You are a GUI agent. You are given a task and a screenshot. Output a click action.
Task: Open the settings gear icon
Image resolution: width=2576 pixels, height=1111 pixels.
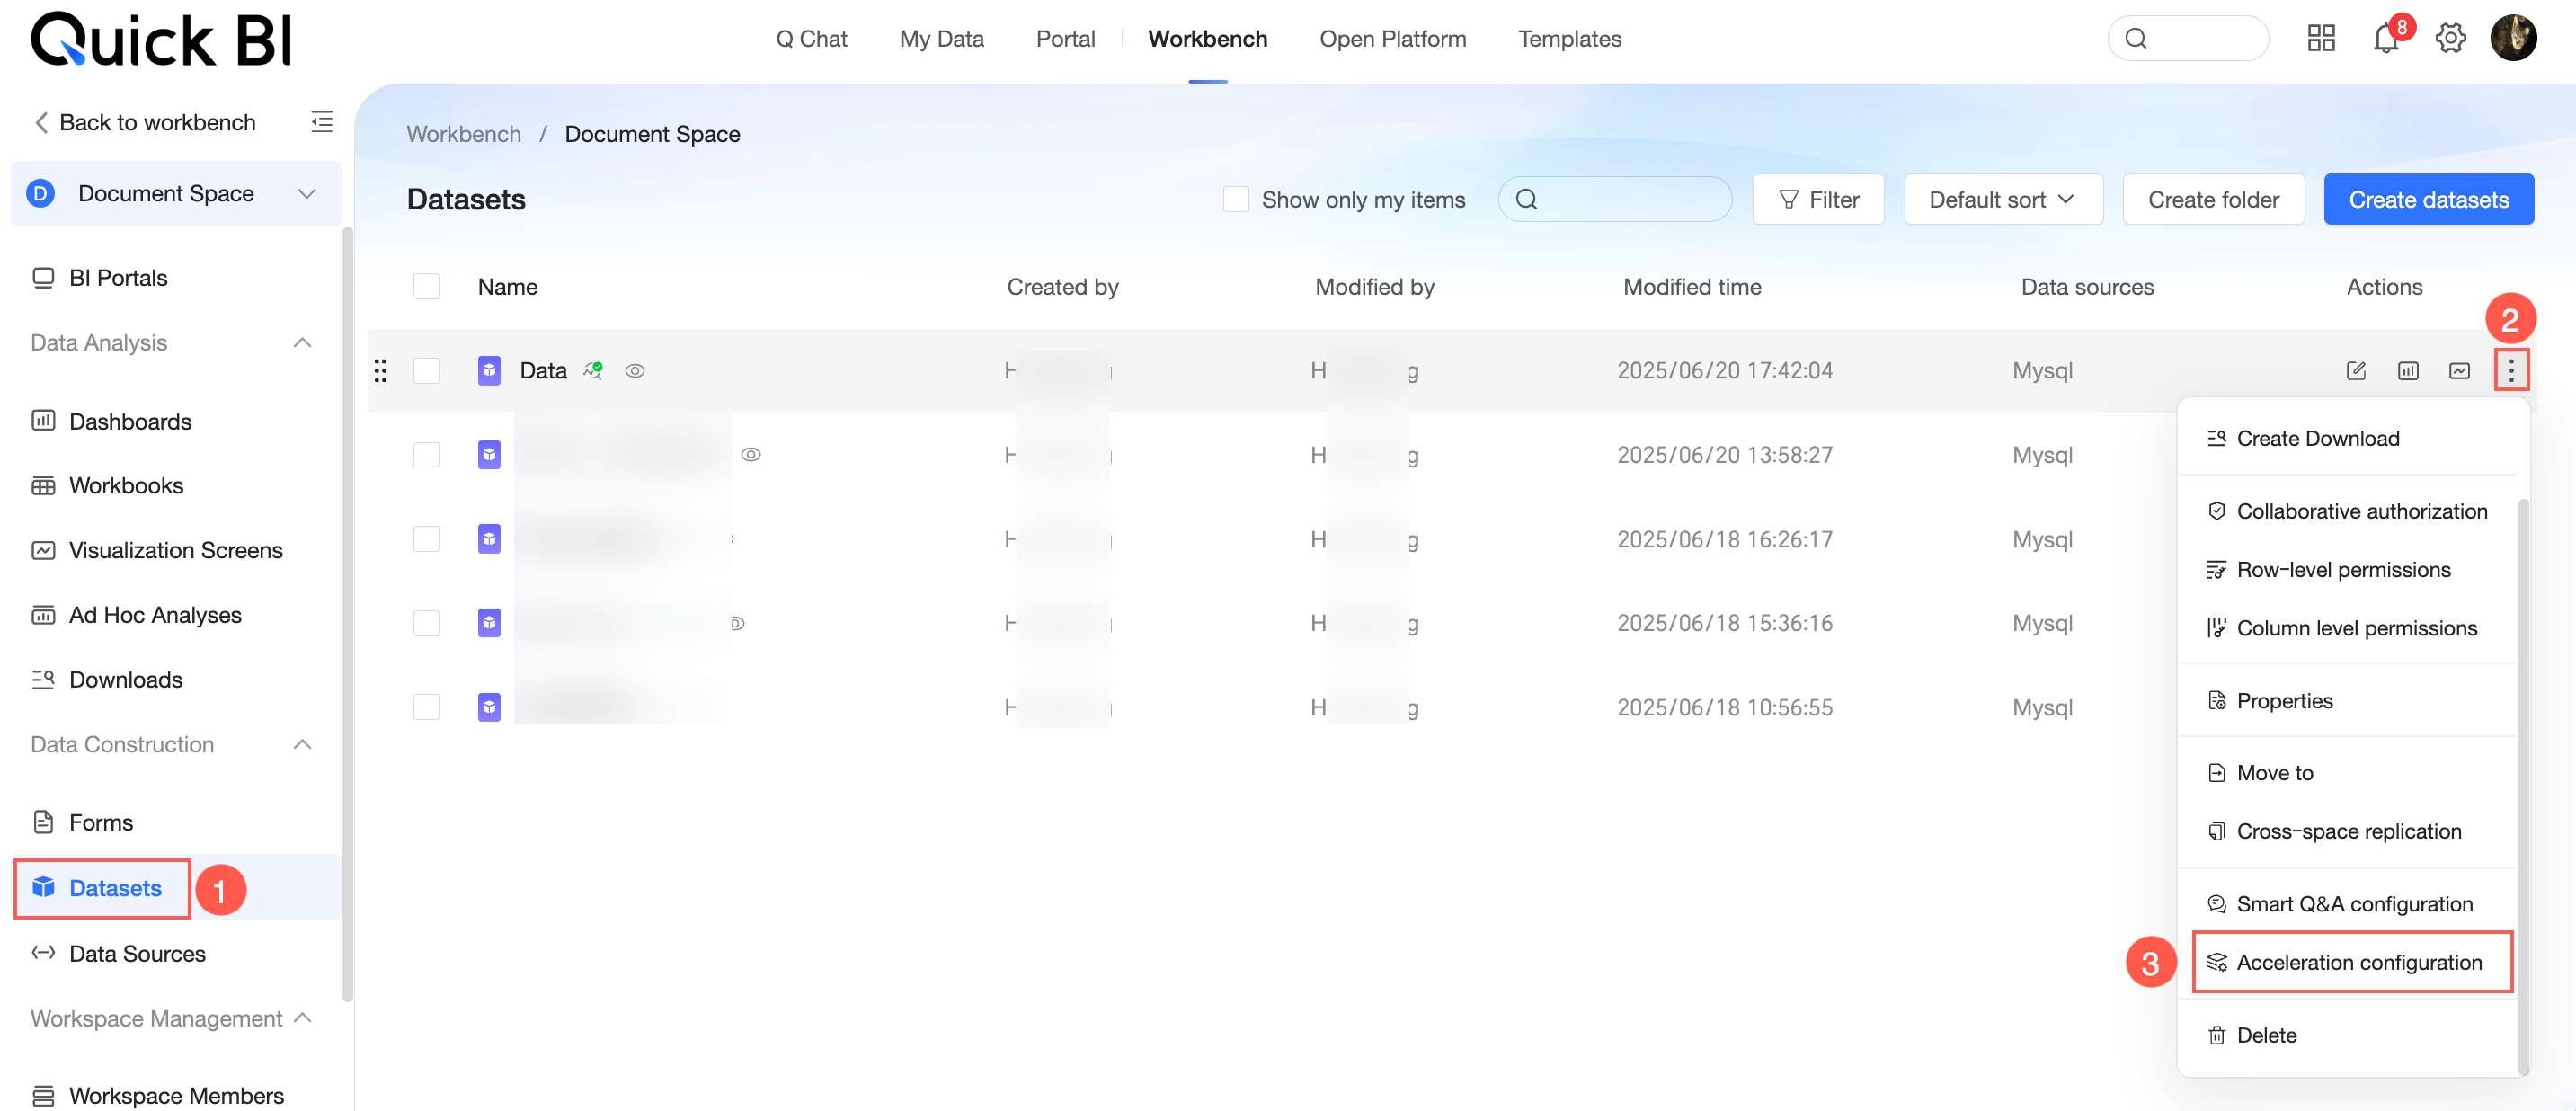click(2449, 39)
